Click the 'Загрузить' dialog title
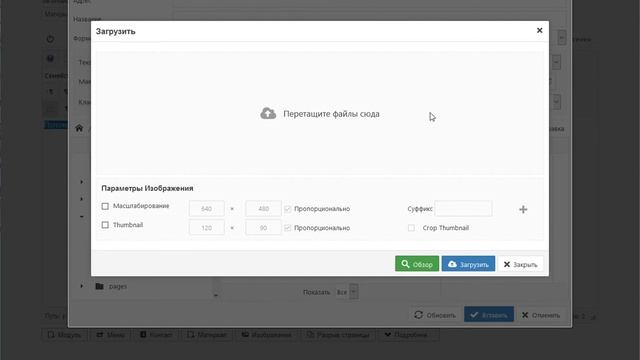This screenshot has height=360, width=640. tap(116, 31)
